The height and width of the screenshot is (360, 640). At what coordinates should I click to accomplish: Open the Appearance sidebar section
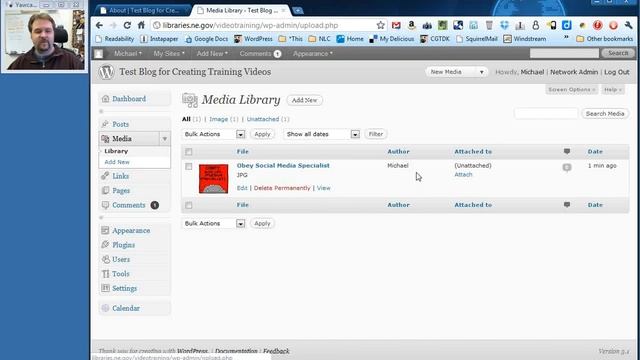131,231
